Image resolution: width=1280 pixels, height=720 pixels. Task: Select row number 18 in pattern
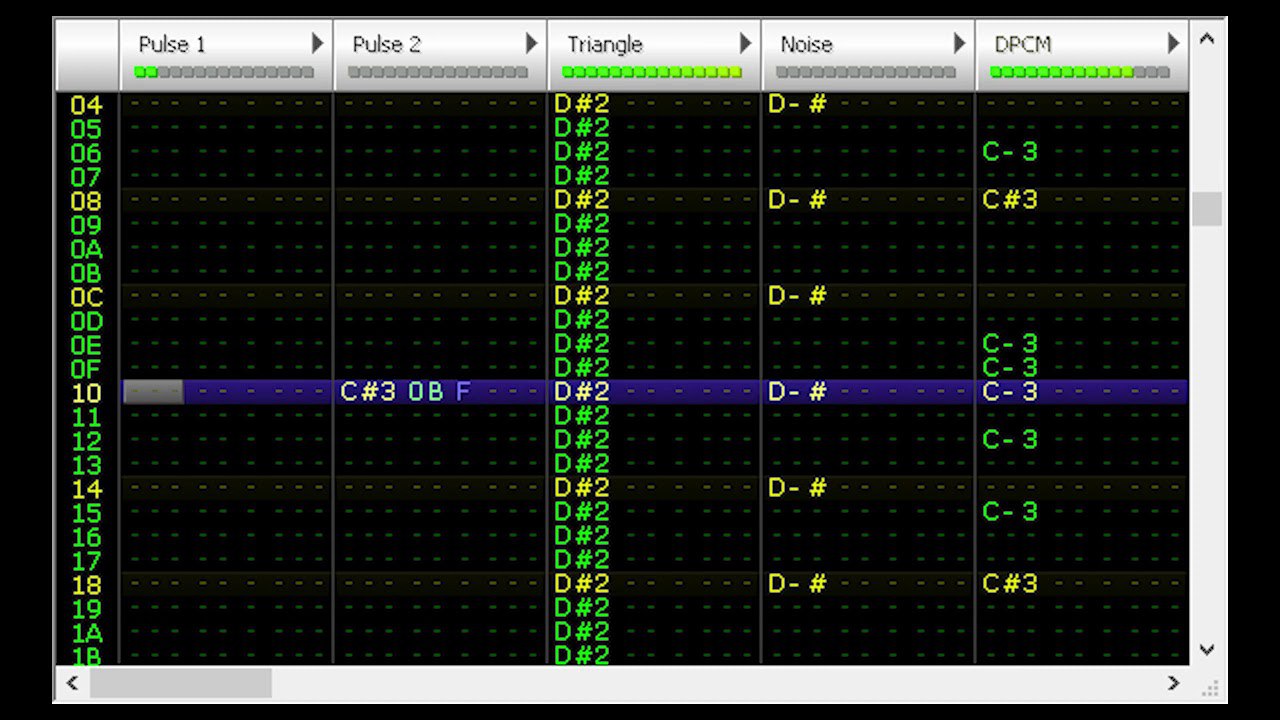86,585
